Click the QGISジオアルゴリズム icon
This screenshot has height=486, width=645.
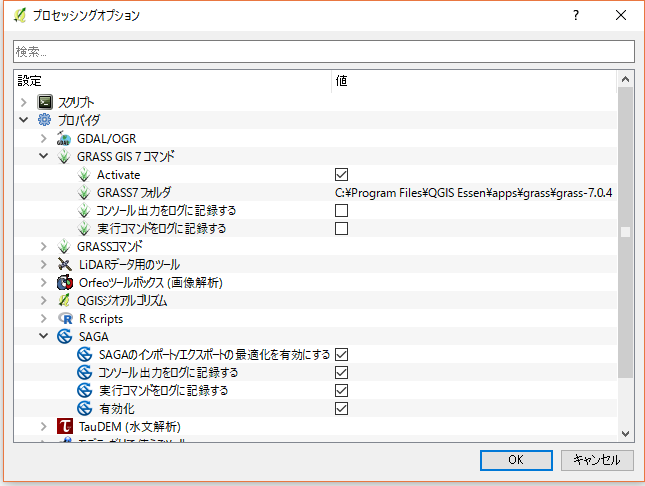[64, 300]
